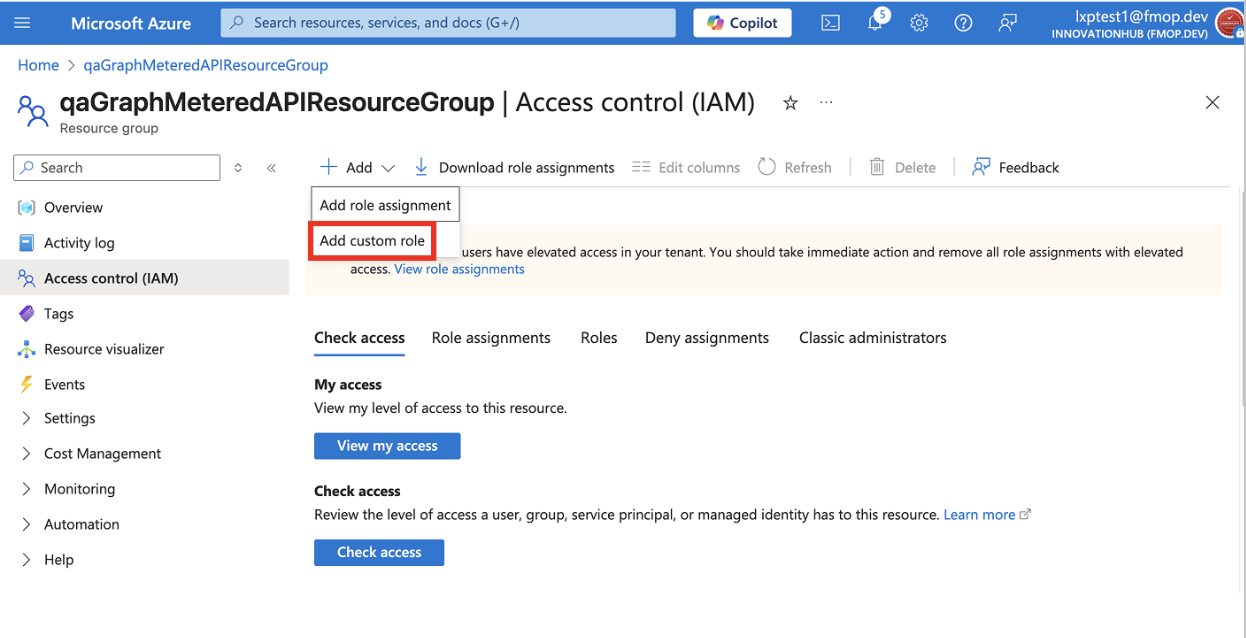Screen dimensions: 1246x638
Task: Open Cloud Shell from top bar
Action: point(830,23)
